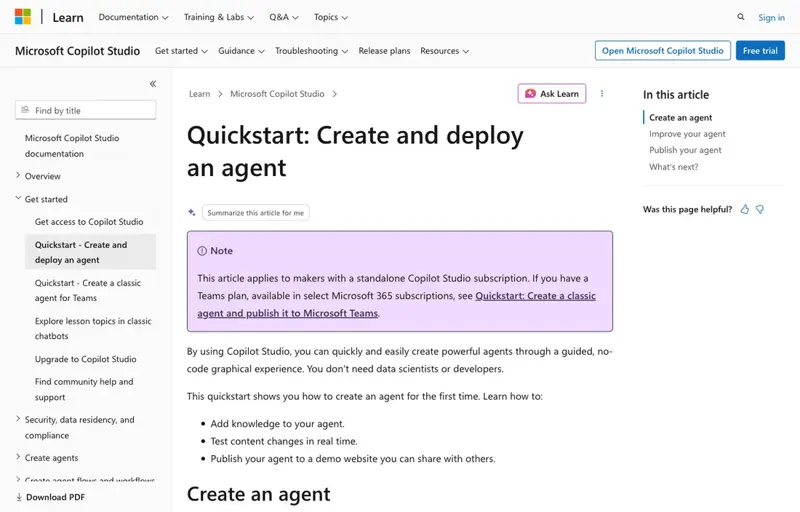
Task: Open Microsoft Copilot Studio documentation sidebar item
Action: pyautogui.click(x=72, y=146)
